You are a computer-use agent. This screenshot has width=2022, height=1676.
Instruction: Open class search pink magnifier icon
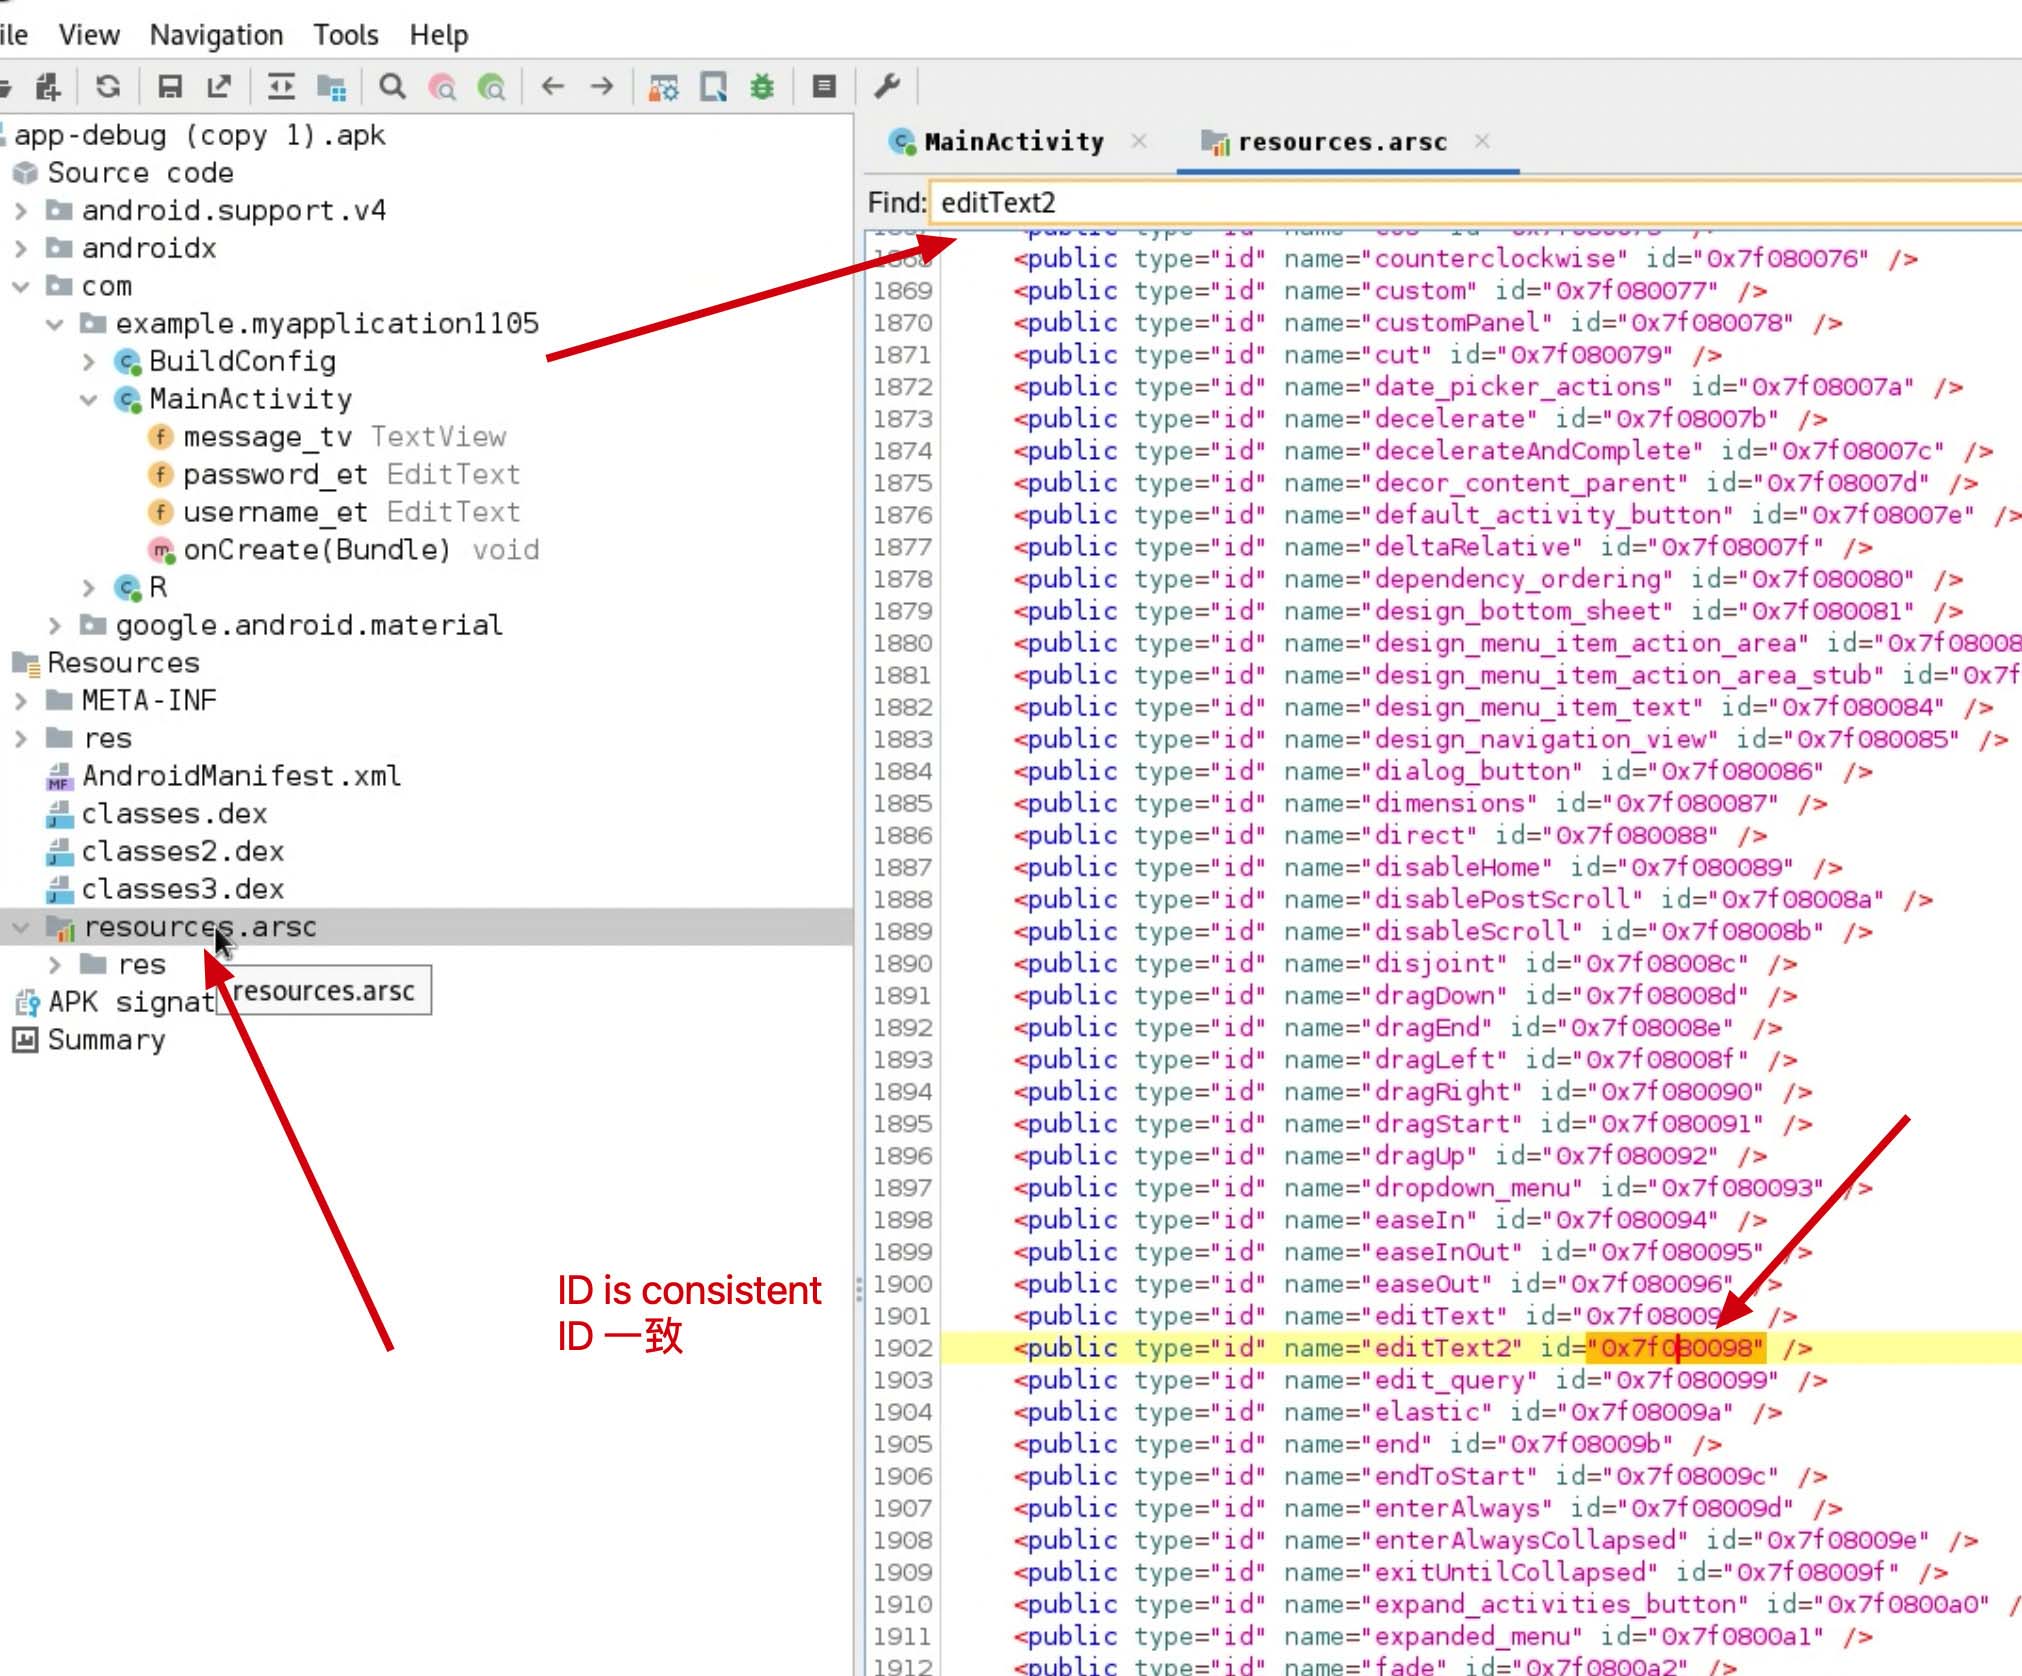point(442,88)
